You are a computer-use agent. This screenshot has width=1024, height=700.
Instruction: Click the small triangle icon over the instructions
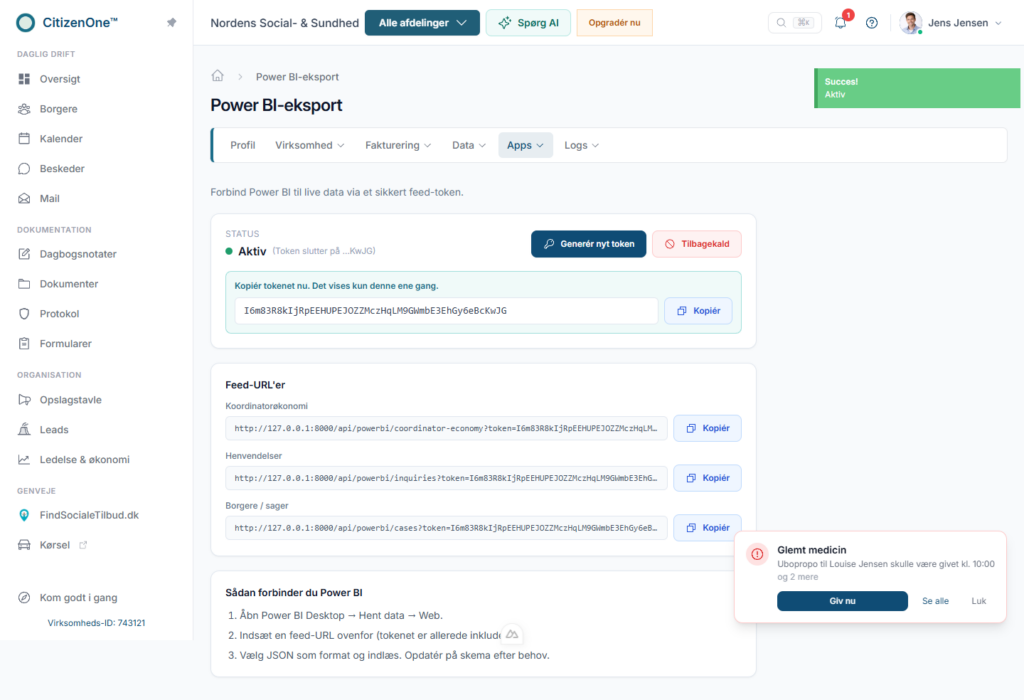512,634
